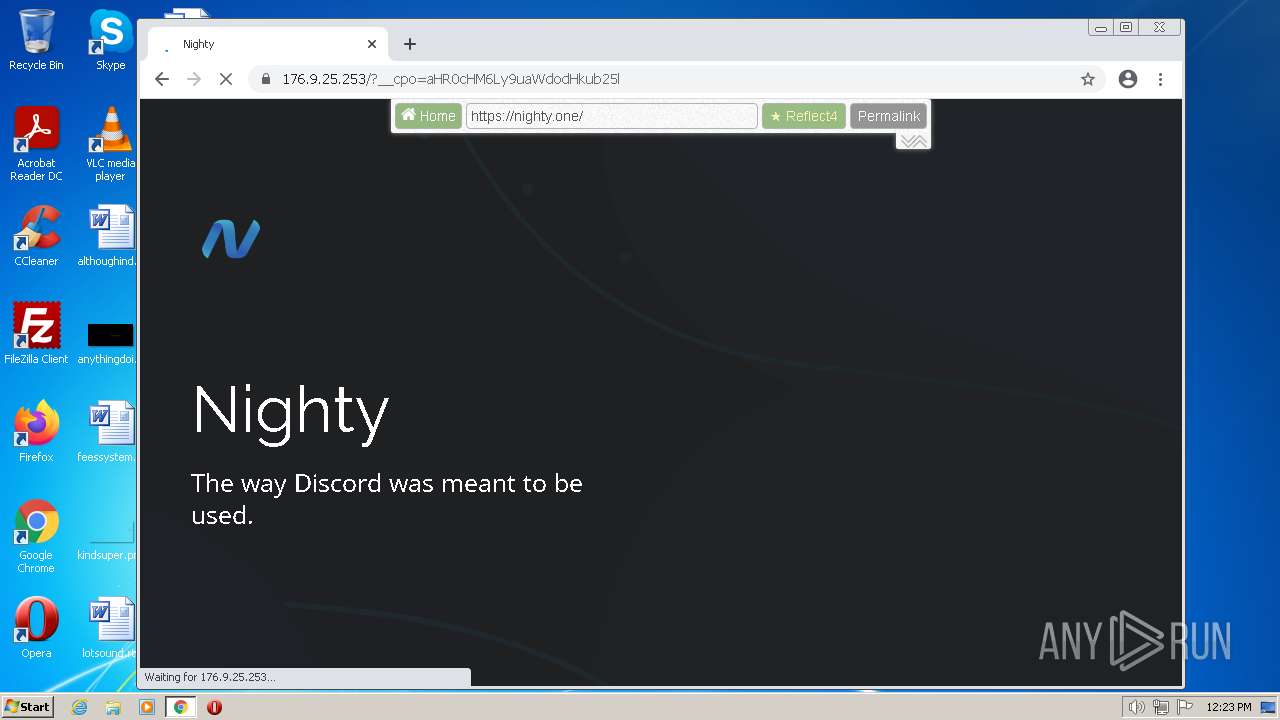Image resolution: width=1280 pixels, height=720 pixels.
Task: Open the Recycle Bin desktop icon
Action: point(36,40)
